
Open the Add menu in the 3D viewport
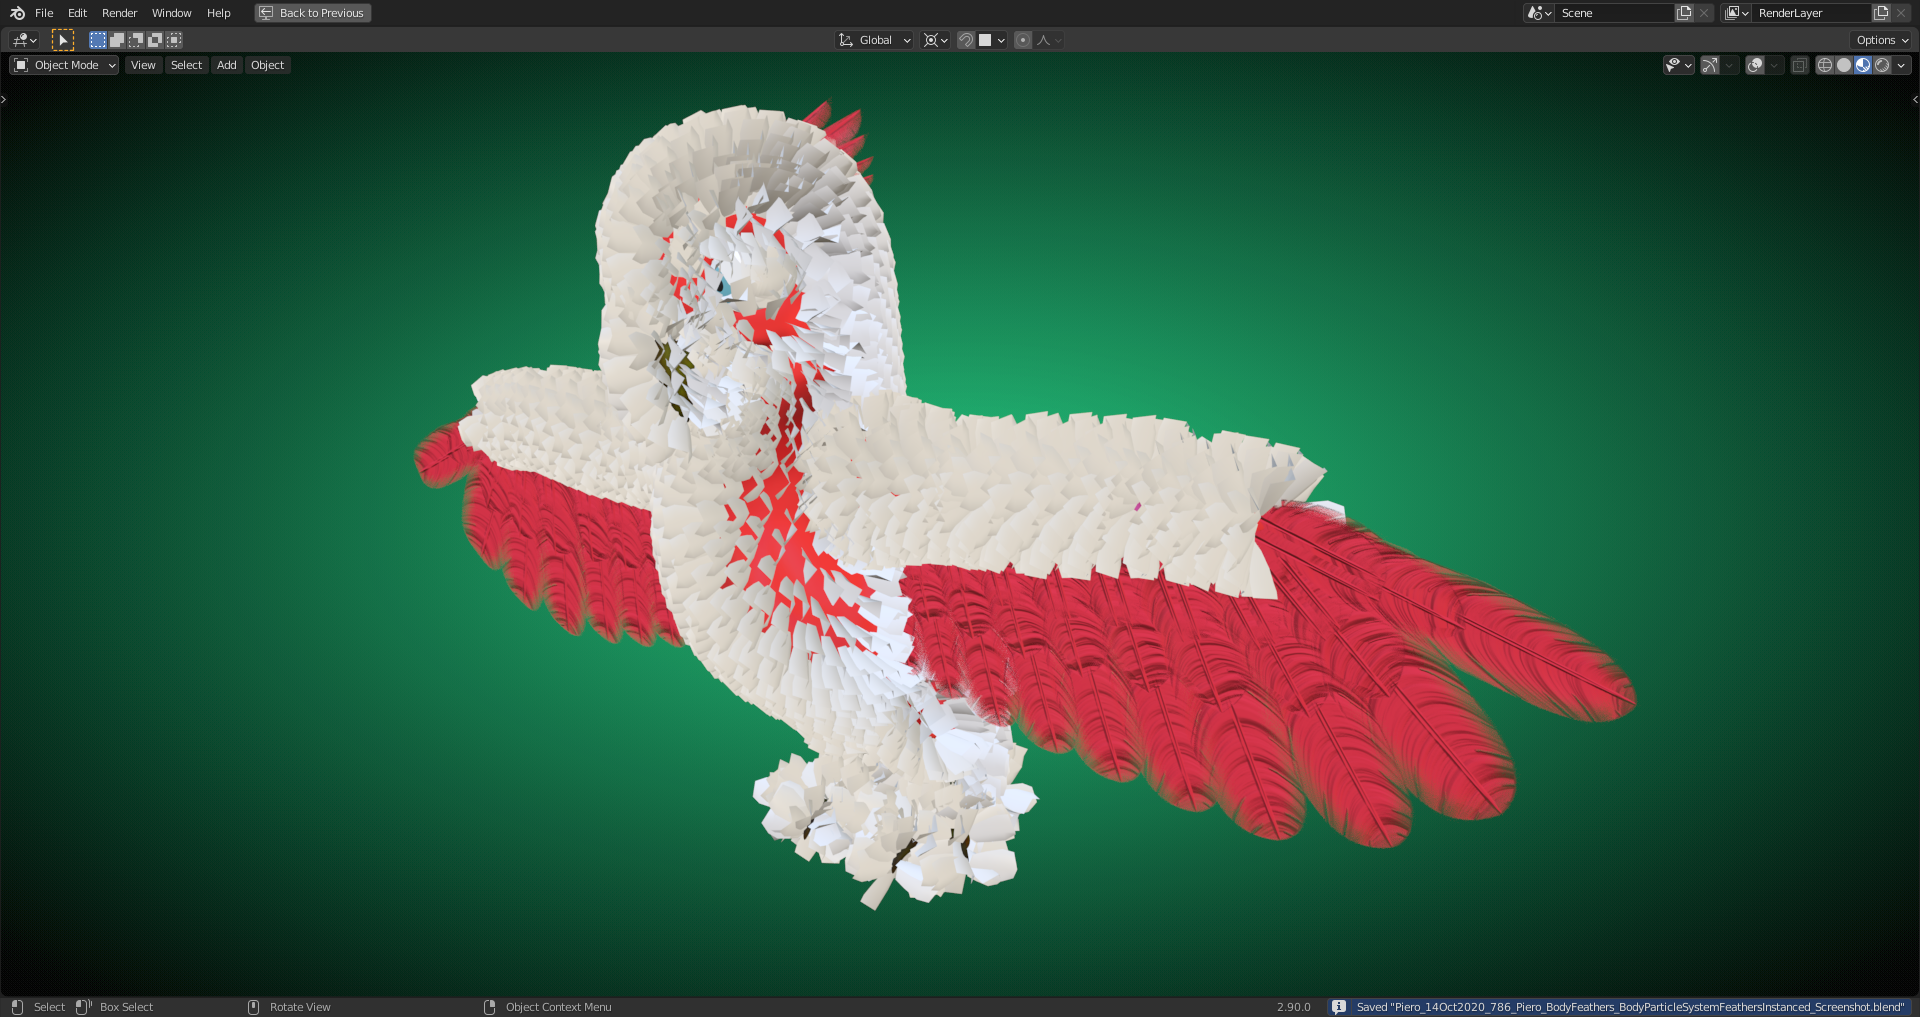coord(226,65)
